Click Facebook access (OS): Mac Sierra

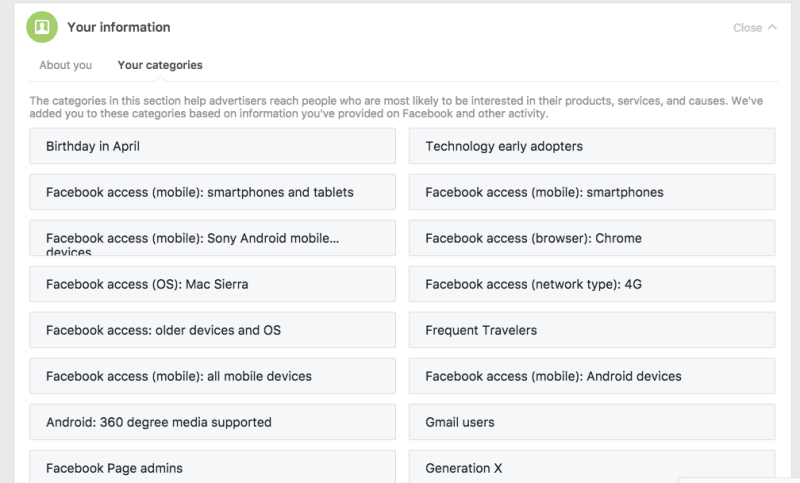[212, 284]
